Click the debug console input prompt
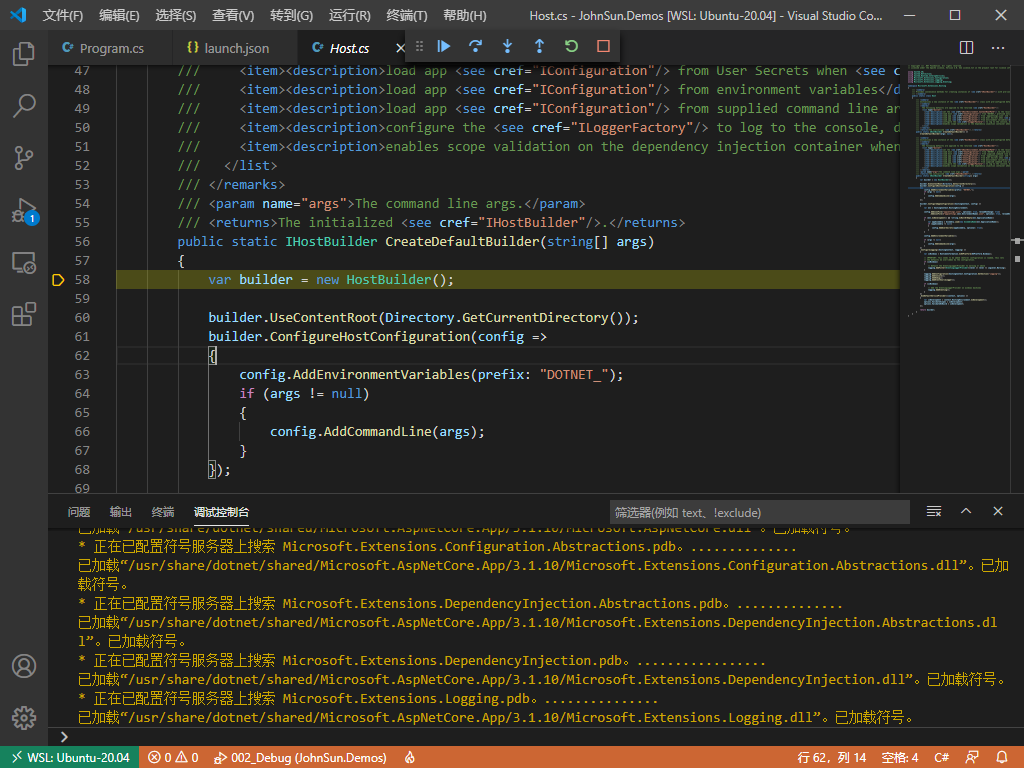 click(536, 737)
